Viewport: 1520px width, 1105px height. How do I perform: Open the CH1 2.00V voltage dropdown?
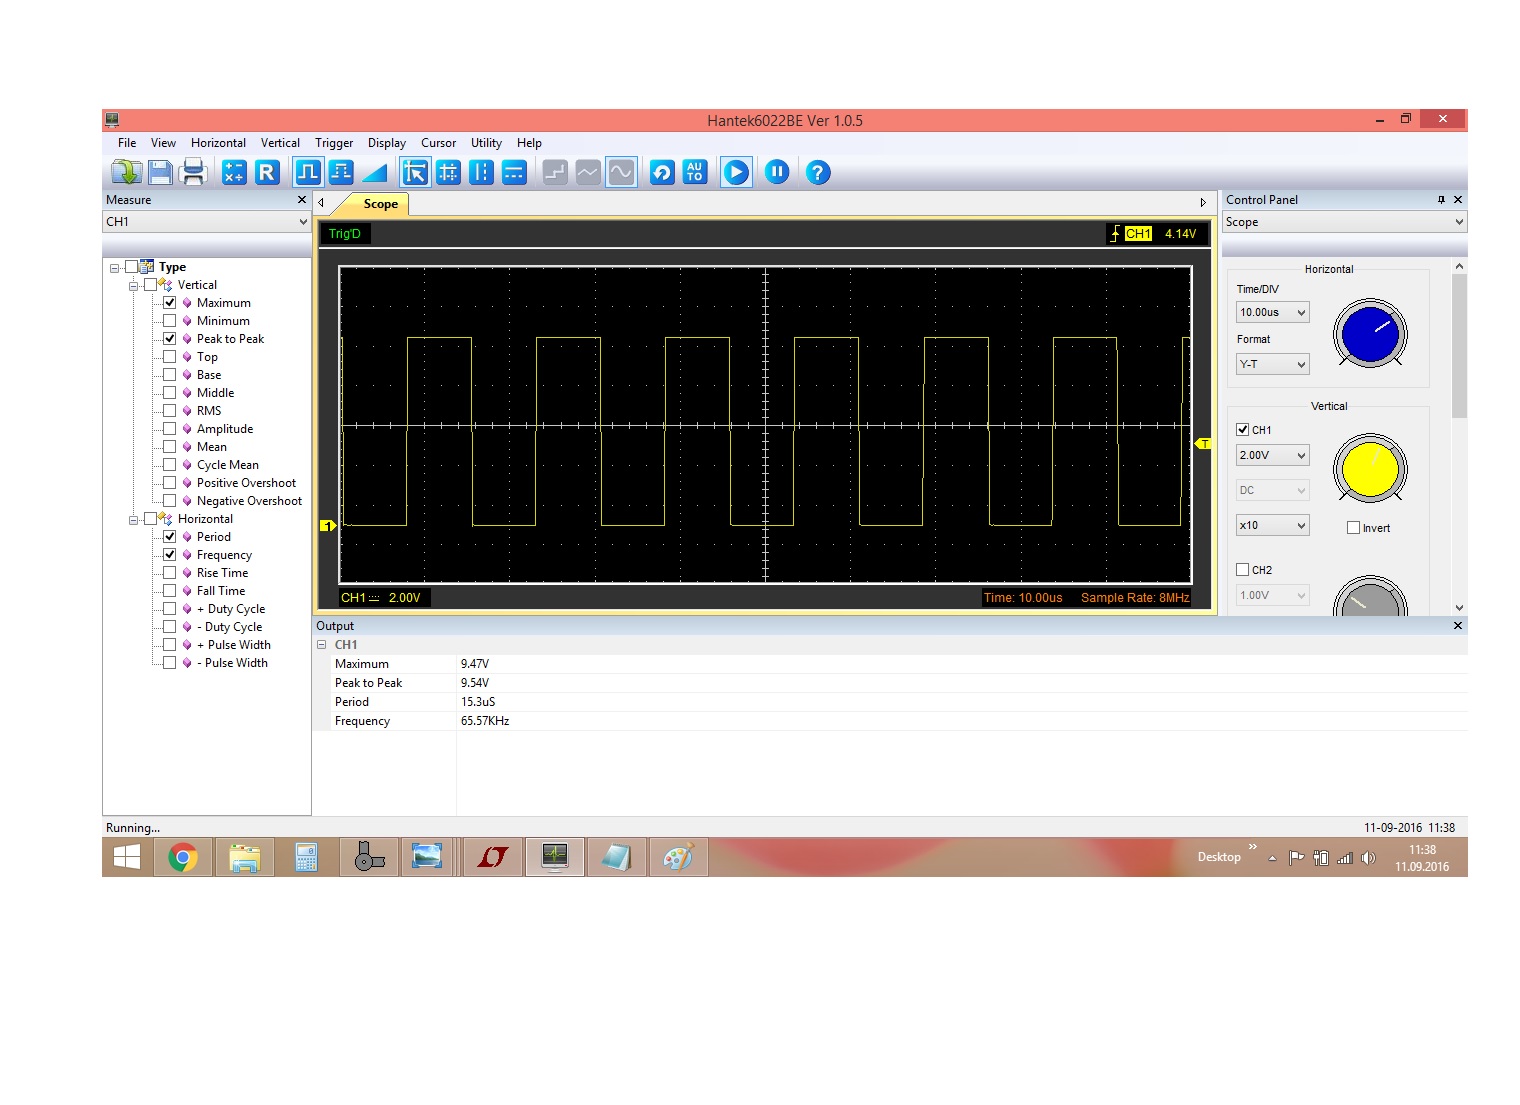click(x=1272, y=456)
